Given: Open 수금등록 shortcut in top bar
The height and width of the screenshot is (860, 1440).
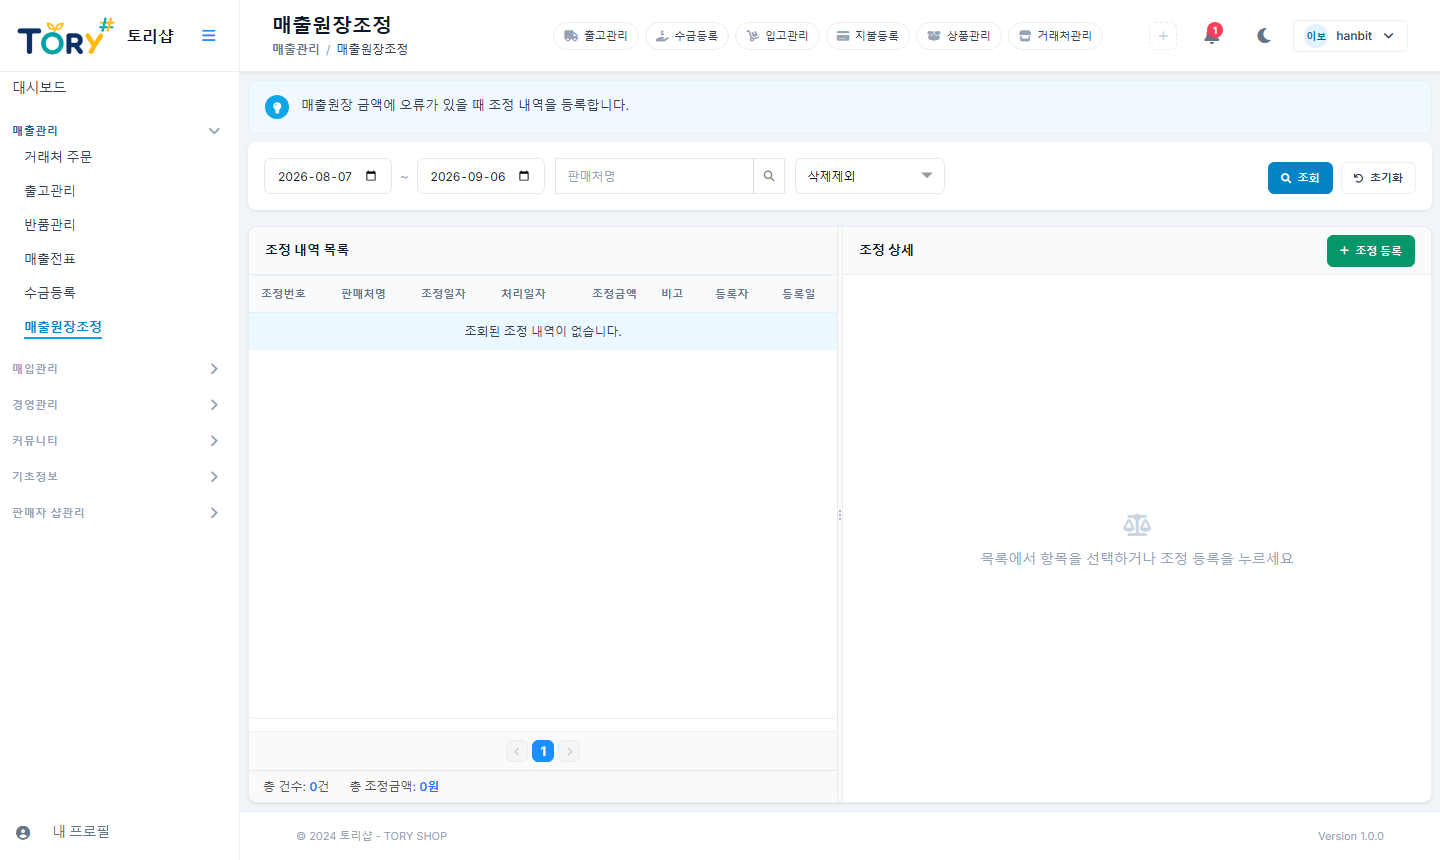Looking at the screenshot, I should pos(687,36).
